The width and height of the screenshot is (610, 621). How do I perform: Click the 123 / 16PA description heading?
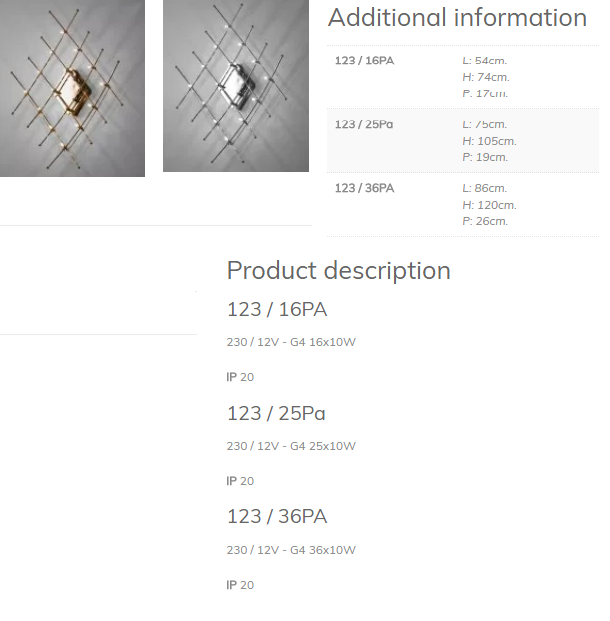click(277, 309)
